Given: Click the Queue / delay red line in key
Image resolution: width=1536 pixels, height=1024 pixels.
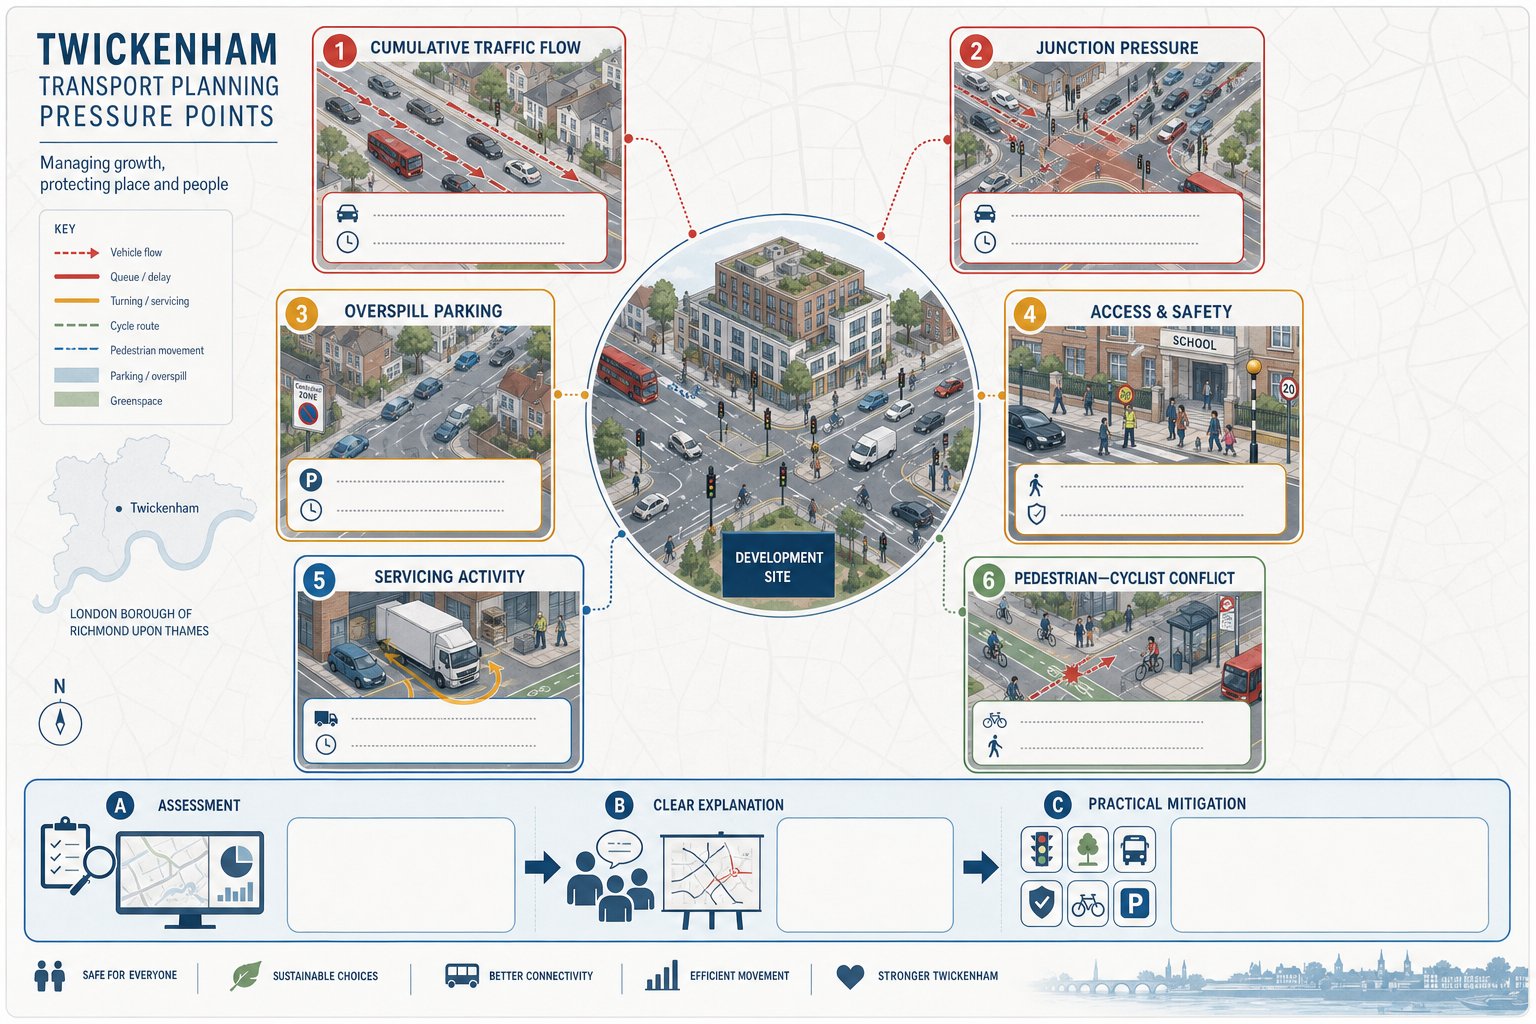Looking at the screenshot, I should point(76,277).
